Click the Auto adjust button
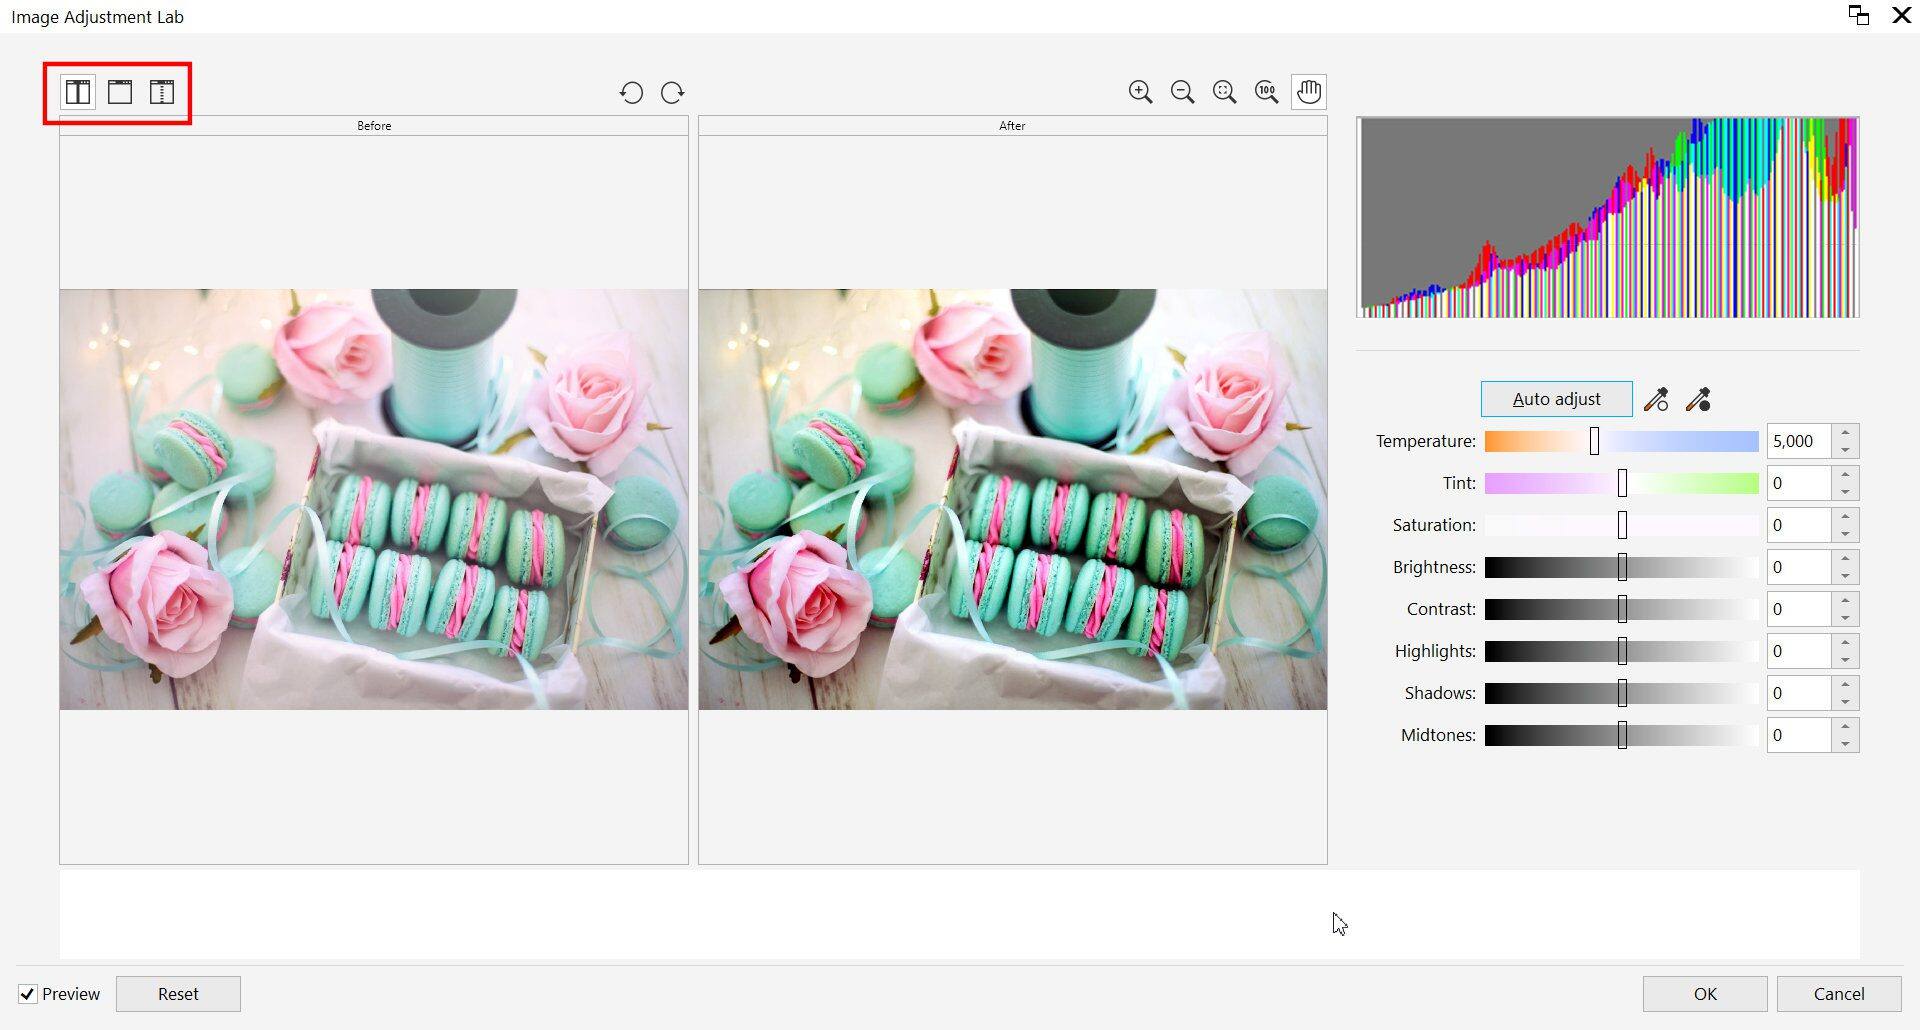This screenshot has height=1030, width=1920. [1555, 398]
